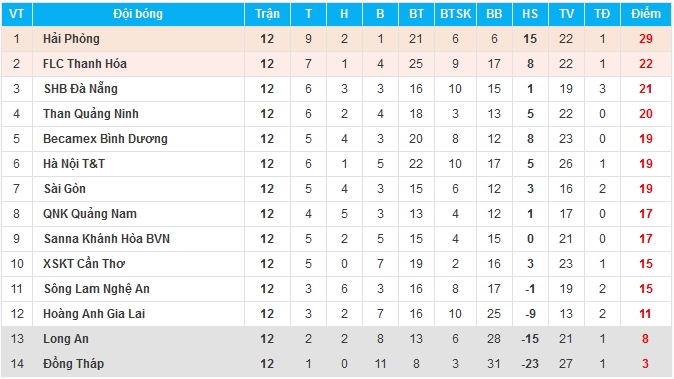Open the FLC Thanh Hóa team name
Image resolution: width=674 pixels, height=379 pixels.
pyautogui.click(x=85, y=64)
